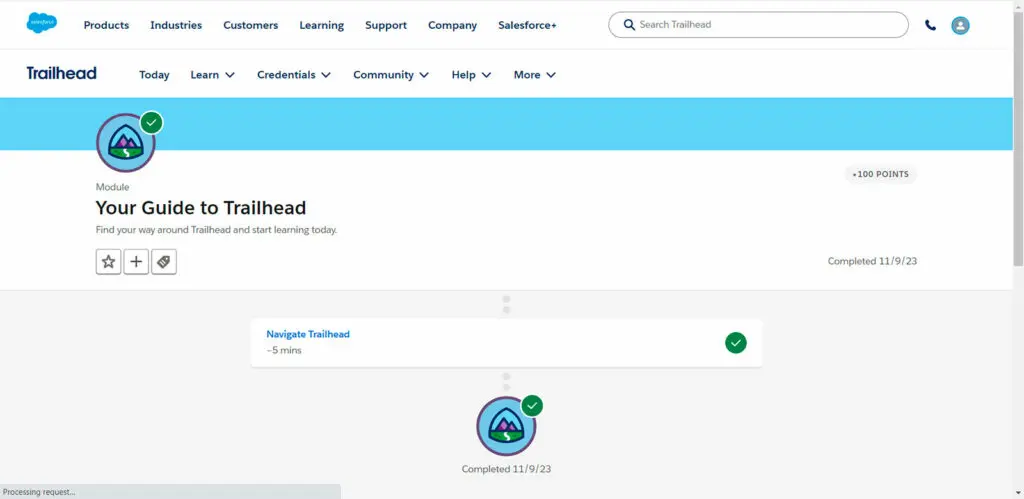Open the Learning menu
This screenshot has width=1024, height=499.
(x=321, y=25)
